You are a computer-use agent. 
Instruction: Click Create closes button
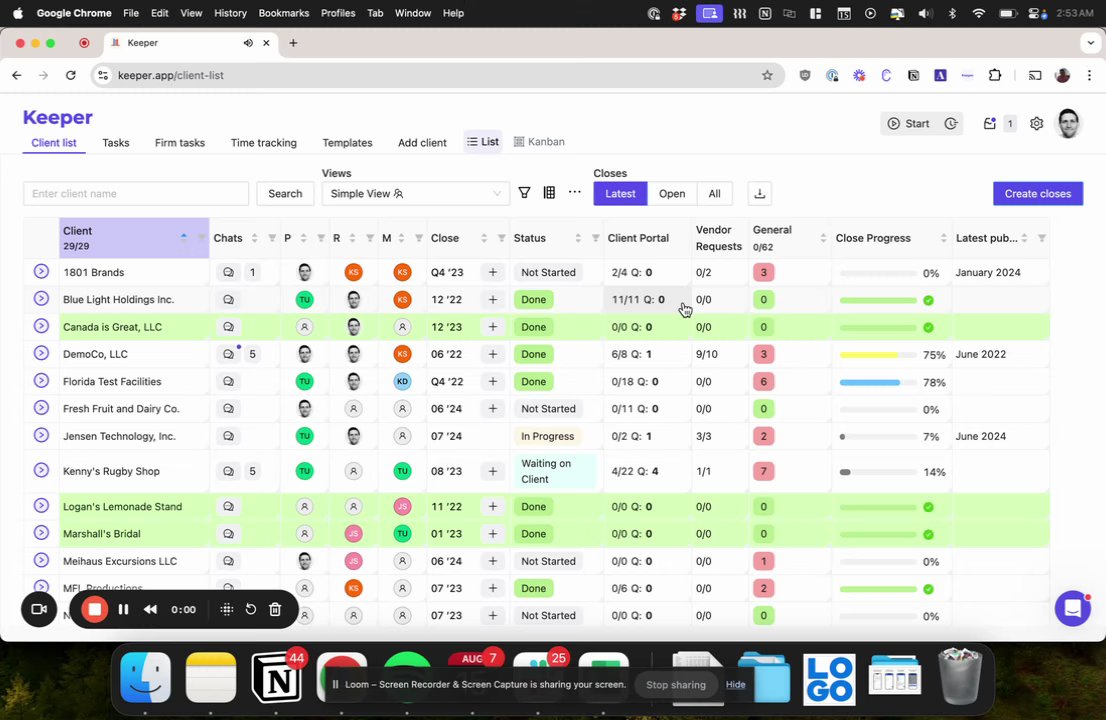[x=1038, y=193]
